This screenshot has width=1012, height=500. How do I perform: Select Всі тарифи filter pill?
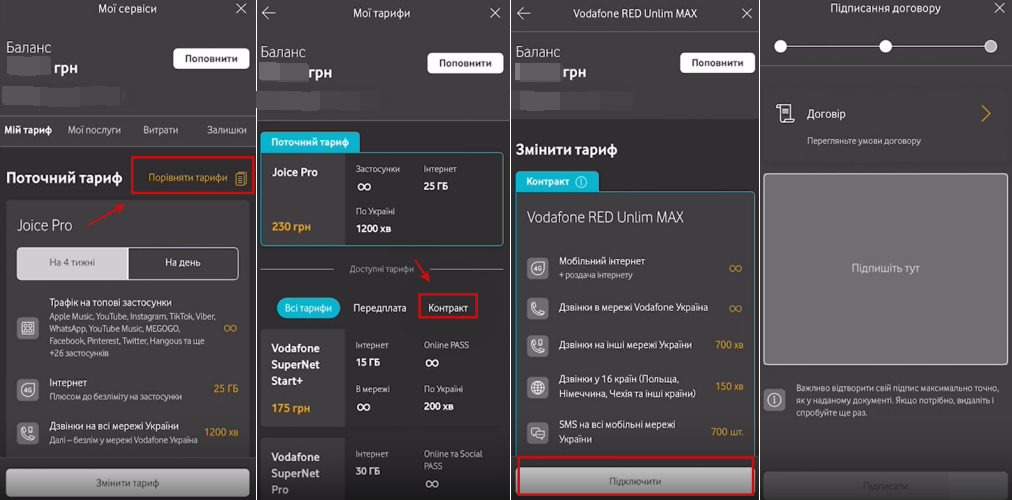coord(309,308)
